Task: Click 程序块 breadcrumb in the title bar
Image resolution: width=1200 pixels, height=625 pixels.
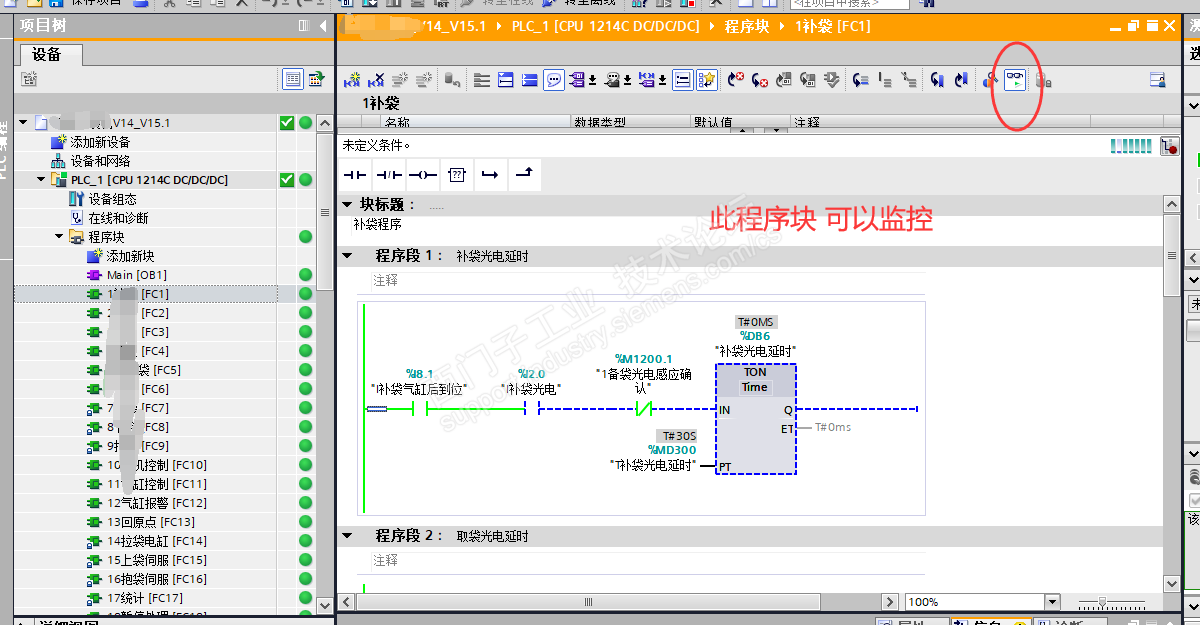Action: coord(747,26)
